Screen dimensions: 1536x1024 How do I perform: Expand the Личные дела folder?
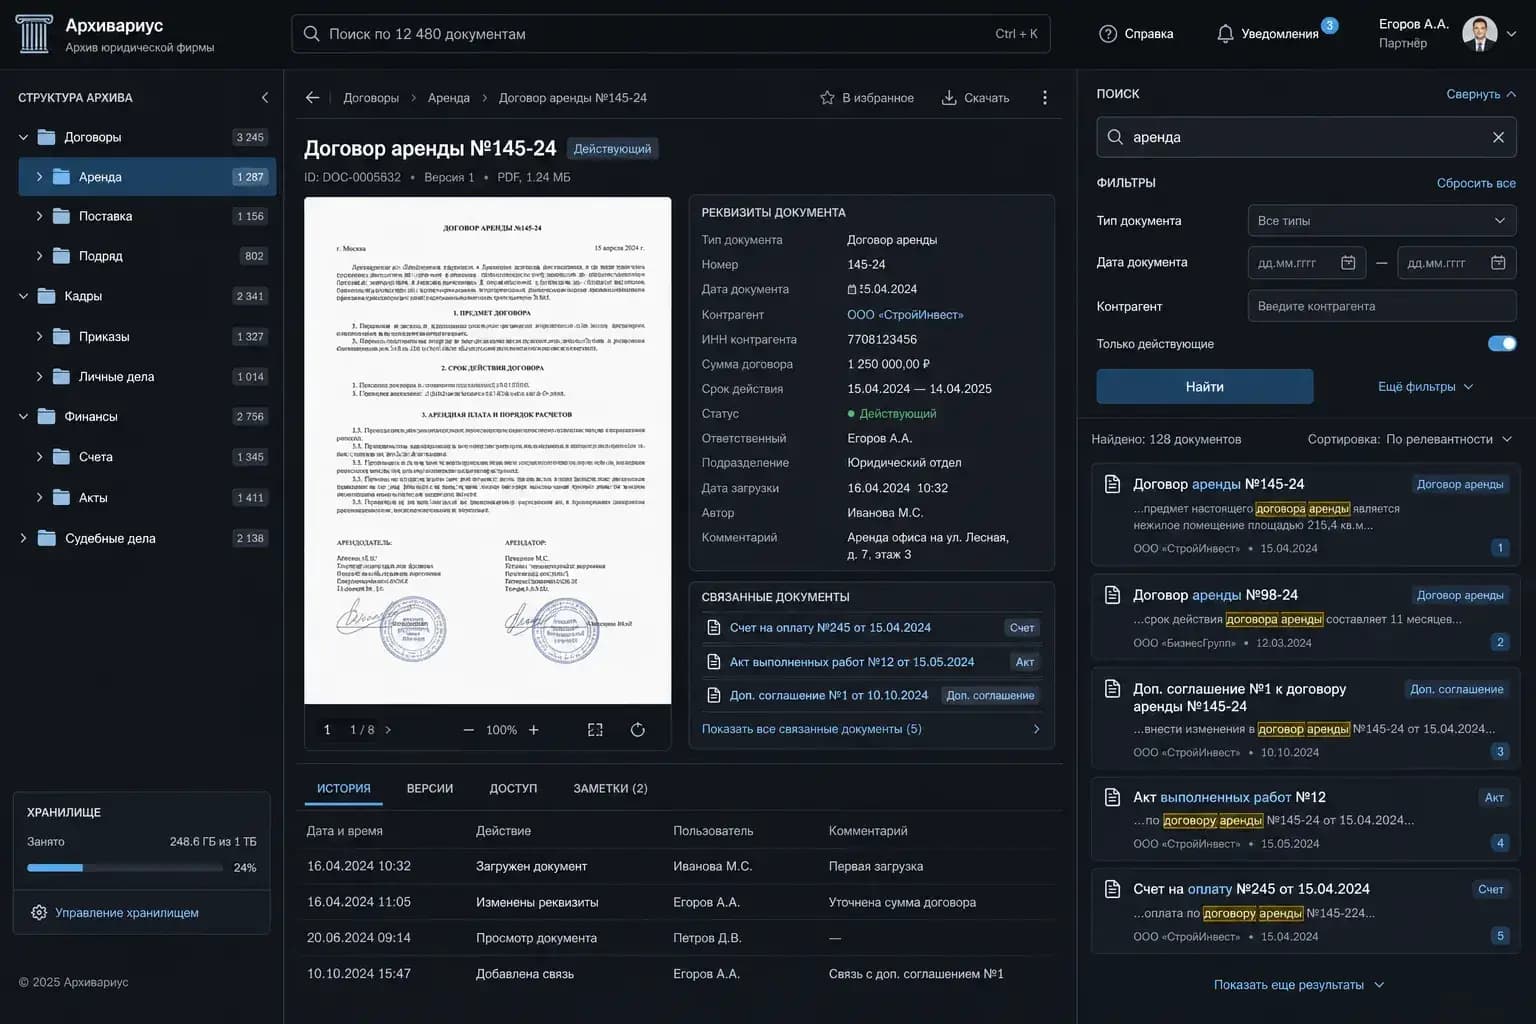[x=39, y=377]
